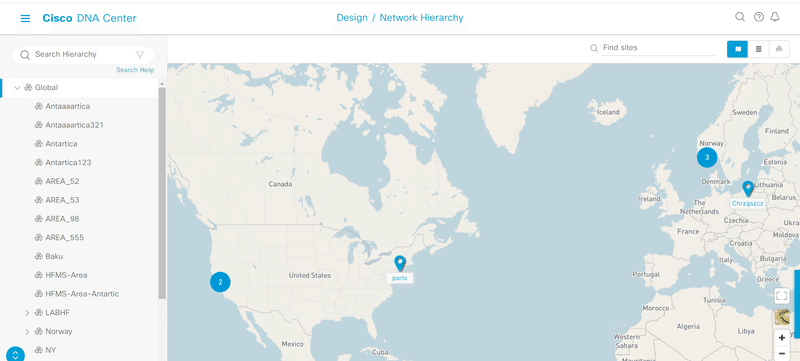Select the AREA_53 tree item
This screenshot has width=800, height=361.
62,200
